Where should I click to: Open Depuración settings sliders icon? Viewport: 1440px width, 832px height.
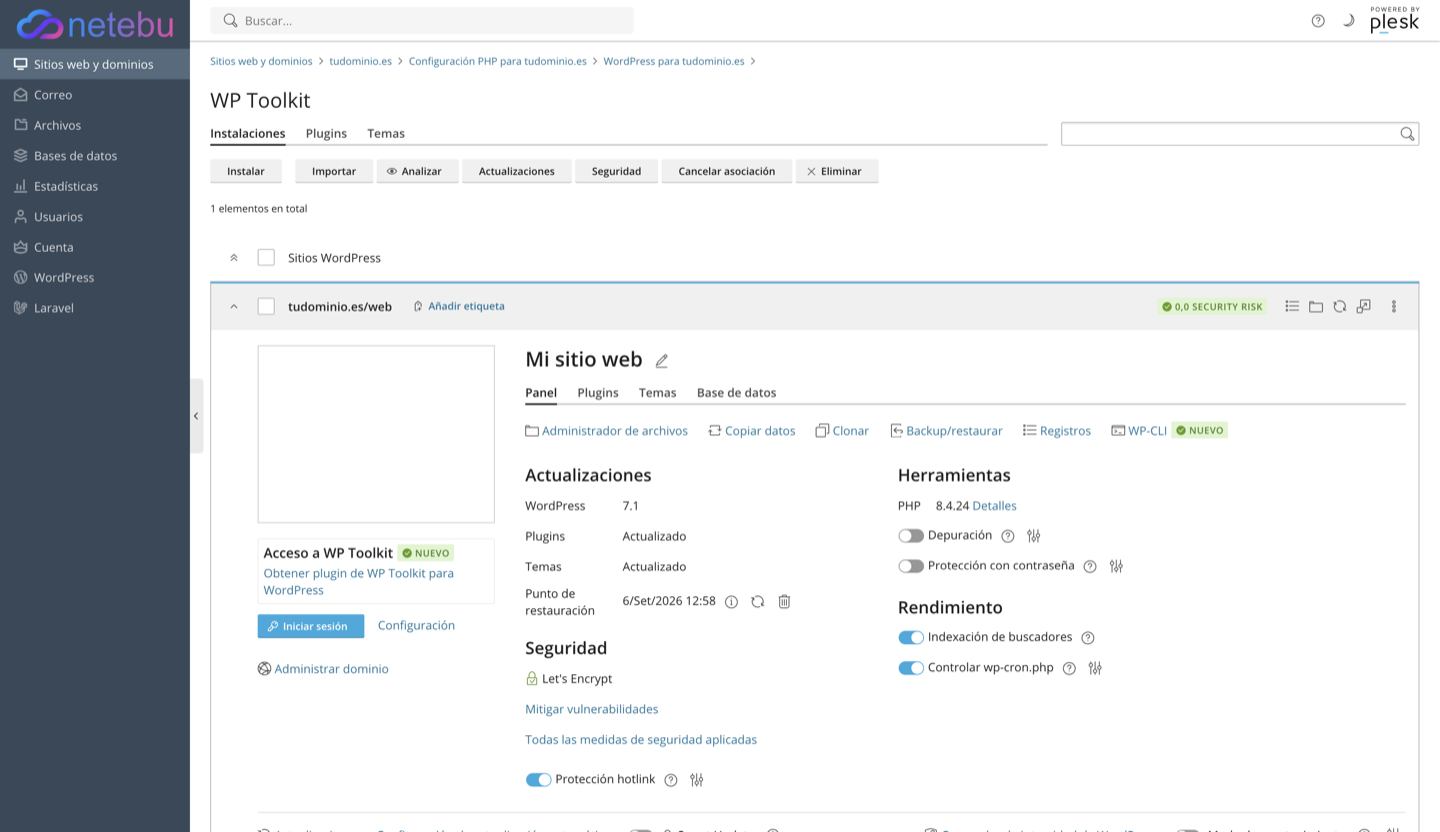point(1034,536)
